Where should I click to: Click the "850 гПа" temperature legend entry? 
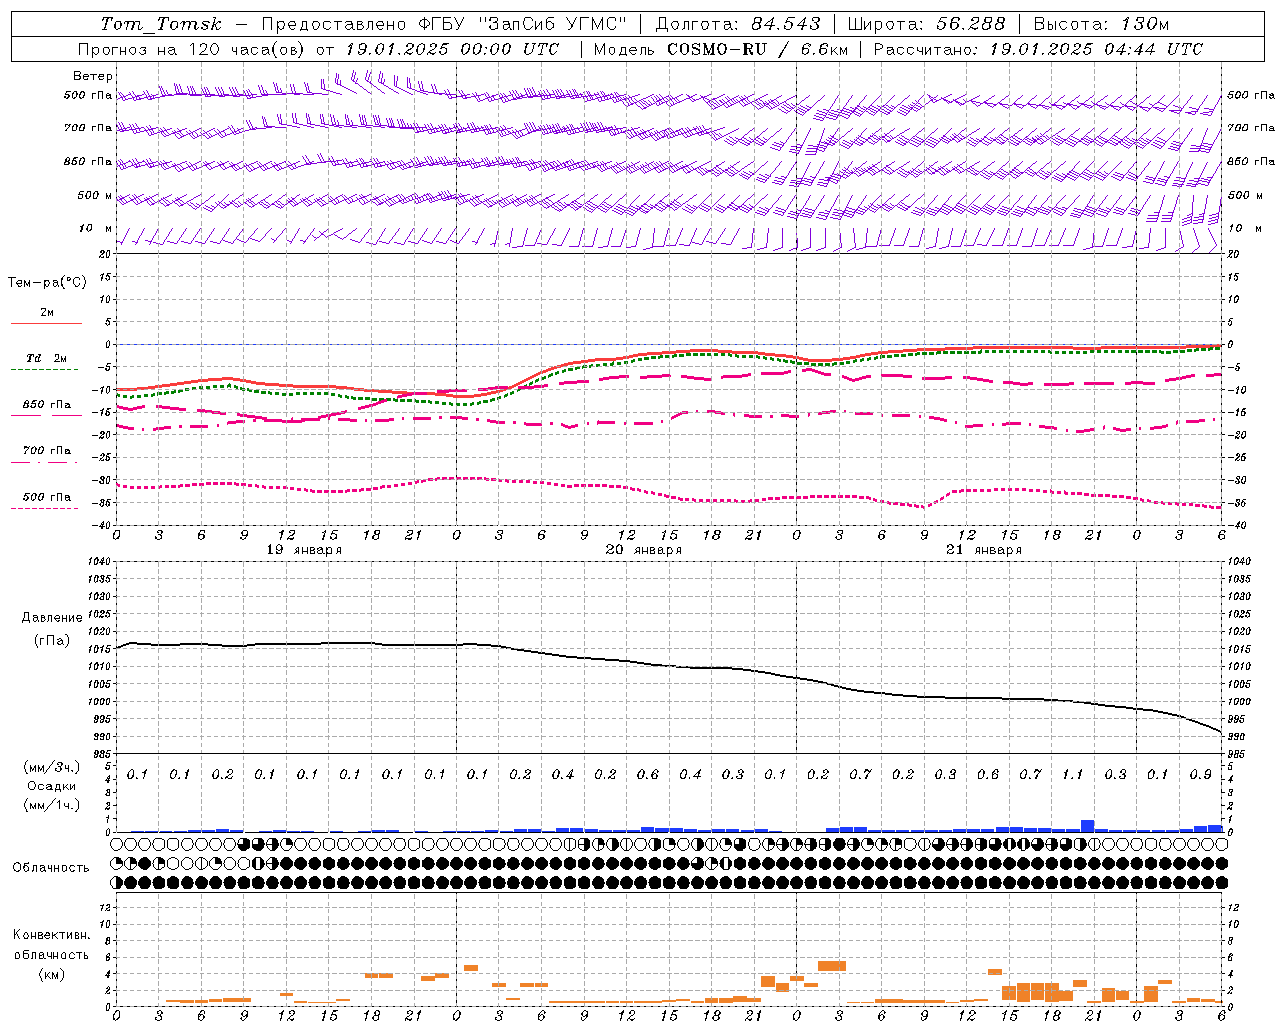click(x=46, y=405)
